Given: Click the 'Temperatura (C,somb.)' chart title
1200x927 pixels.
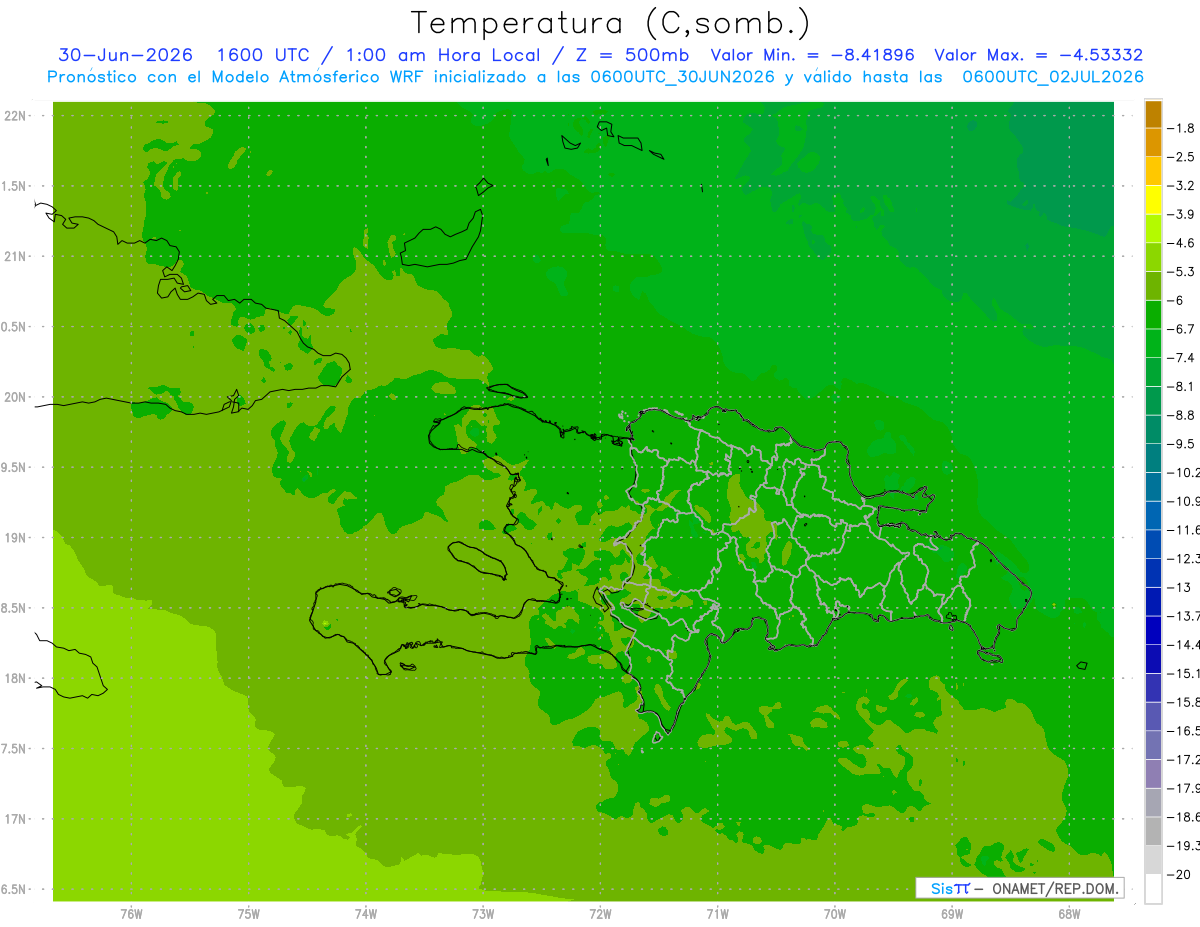Looking at the screenshot, I should click(x=610, y=23).
